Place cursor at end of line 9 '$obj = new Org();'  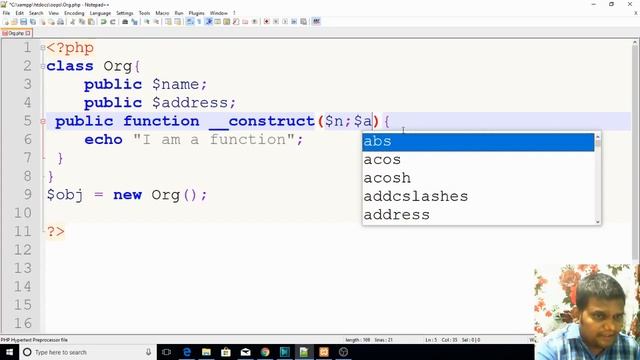pos(208,195)
